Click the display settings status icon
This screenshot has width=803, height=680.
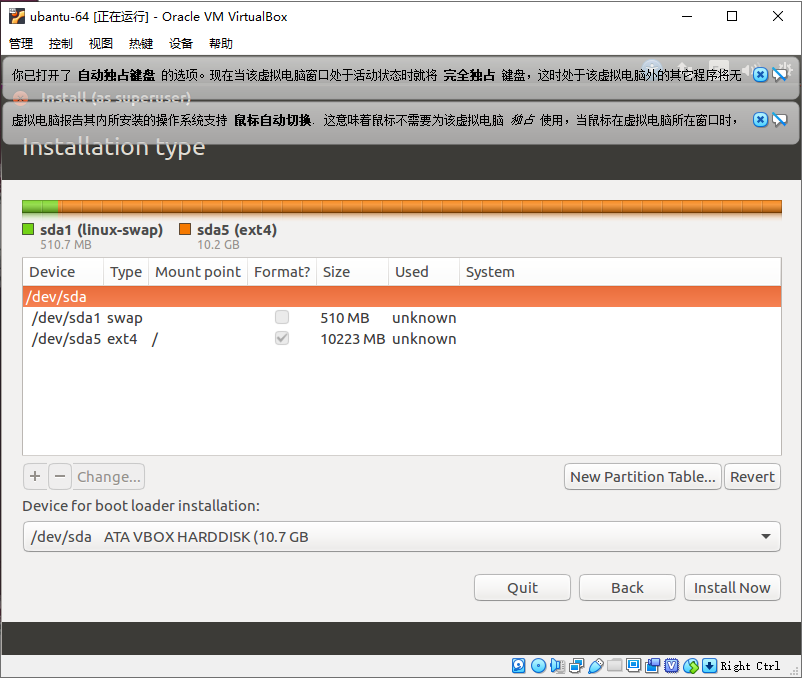point(632,666)
